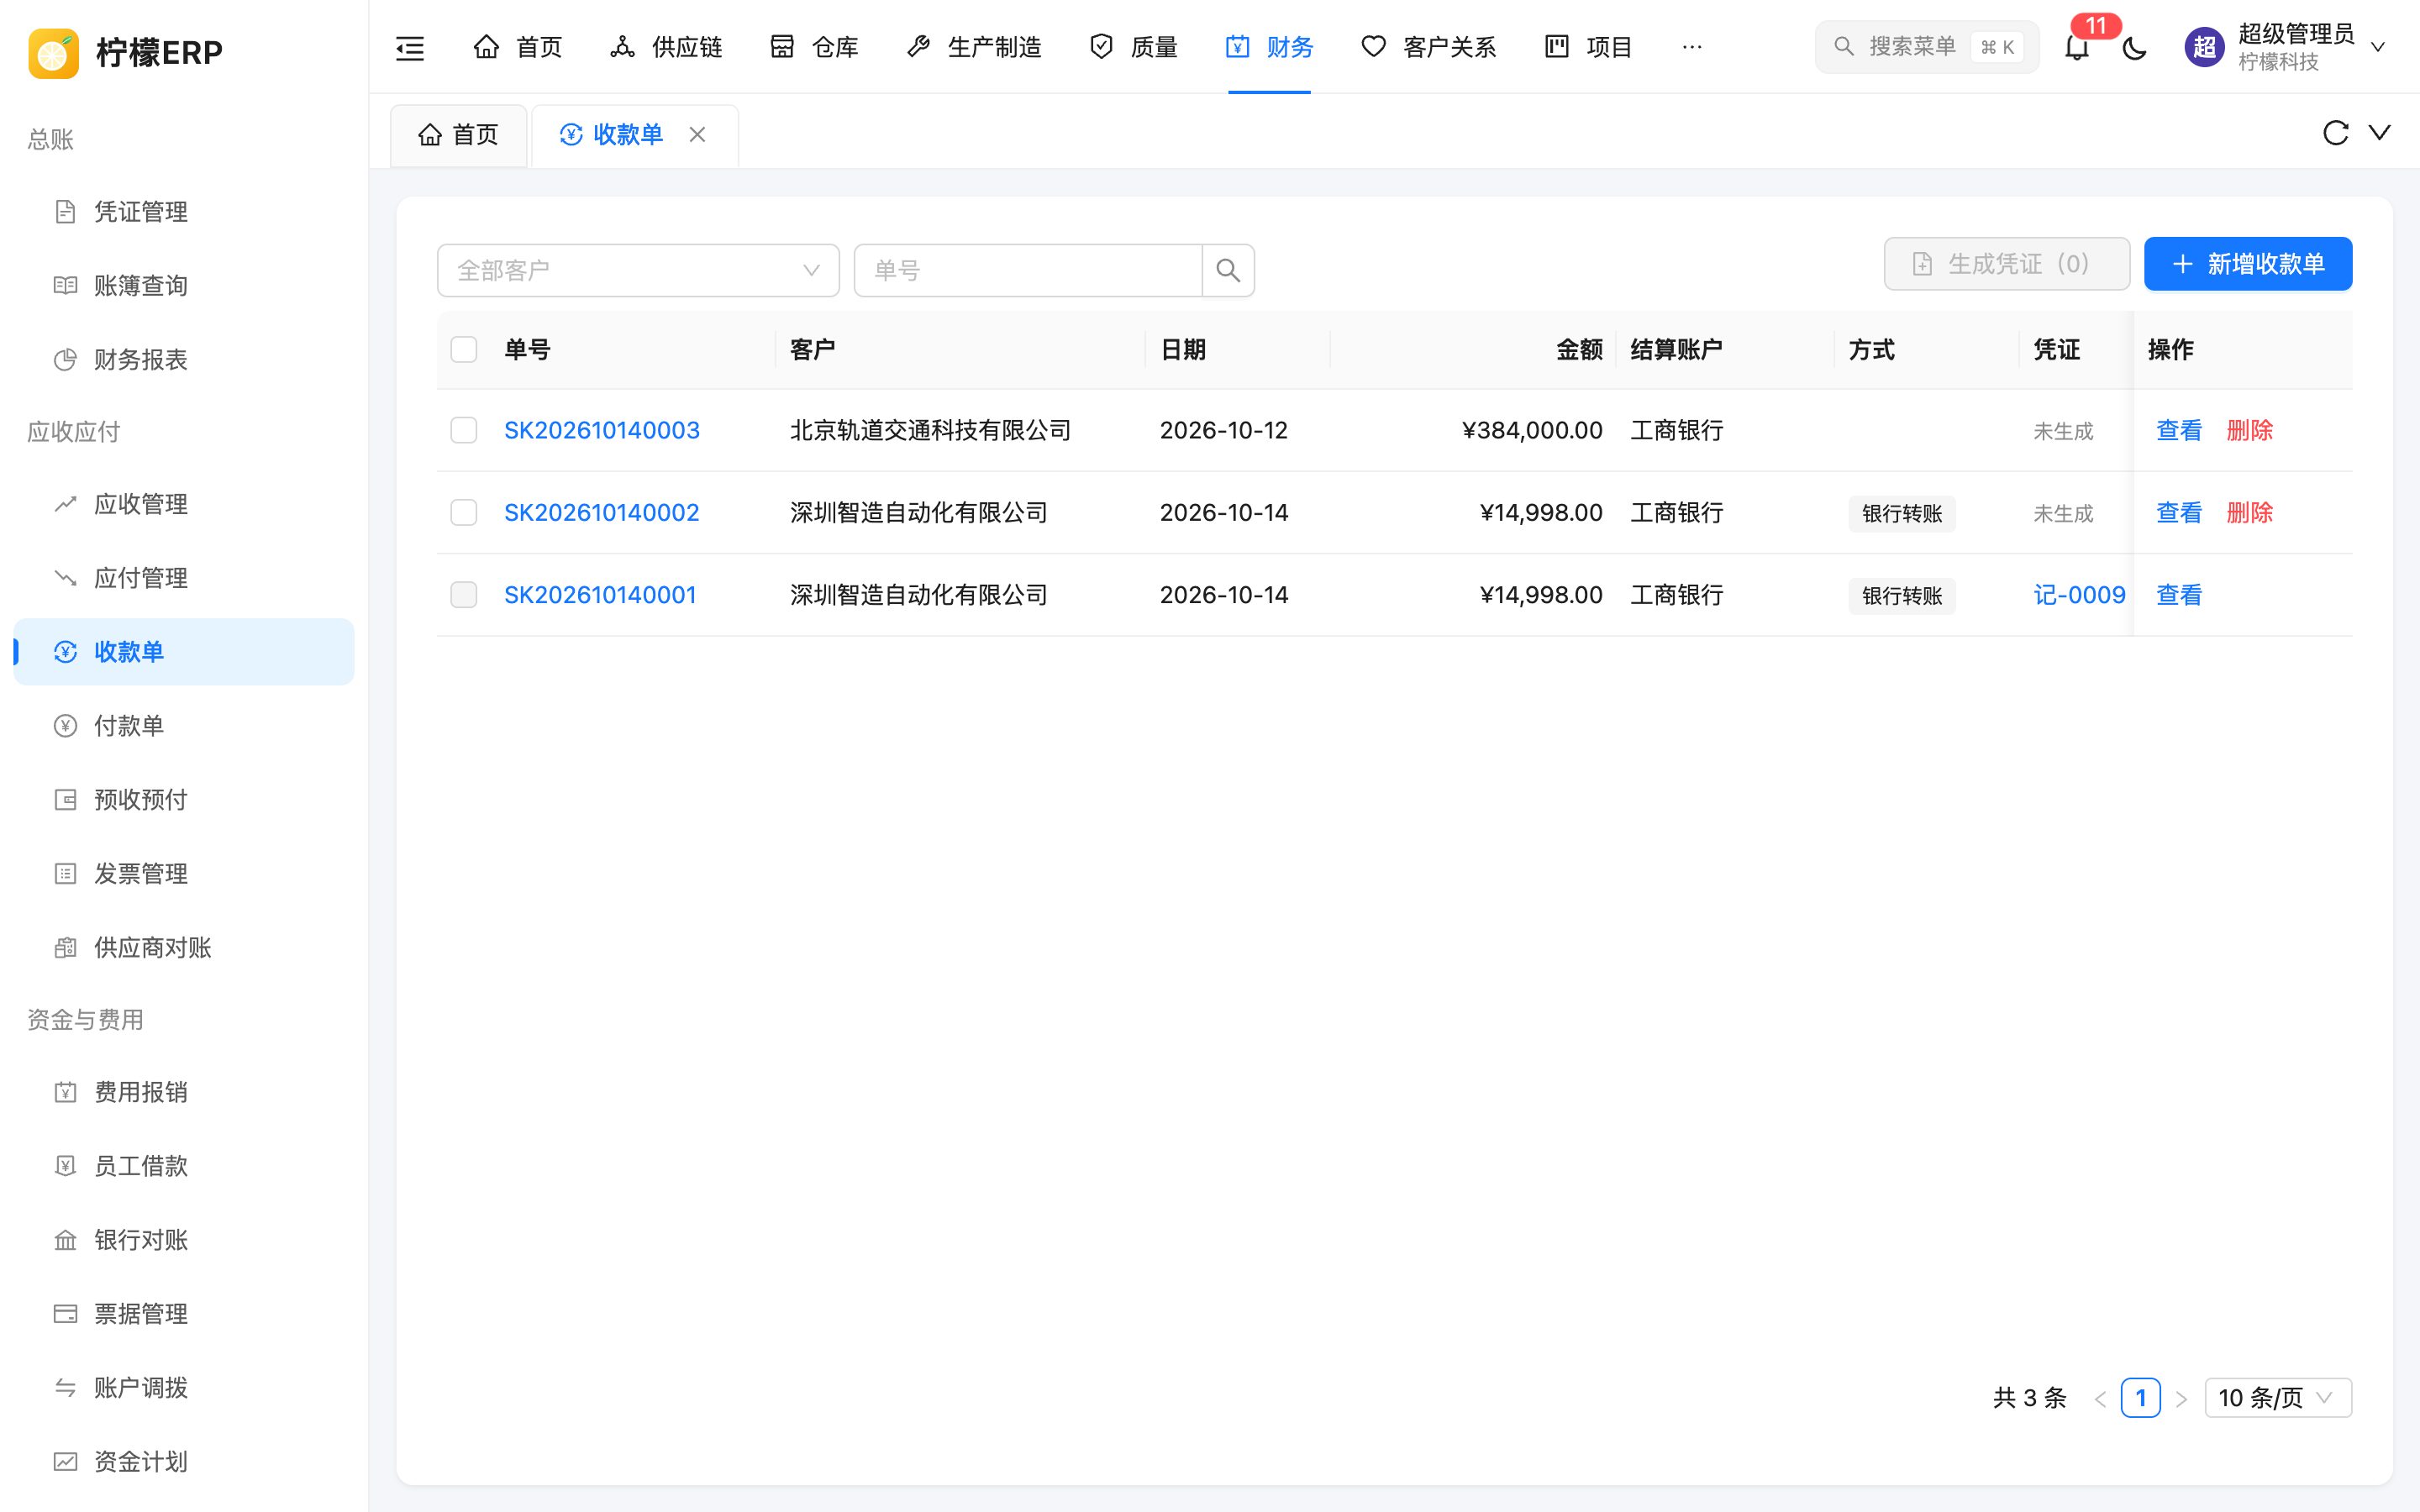This screenshot has width=2420, height=1512.
Task: Click the refresh icon in tab bar
Action: tap(2335, 133)
